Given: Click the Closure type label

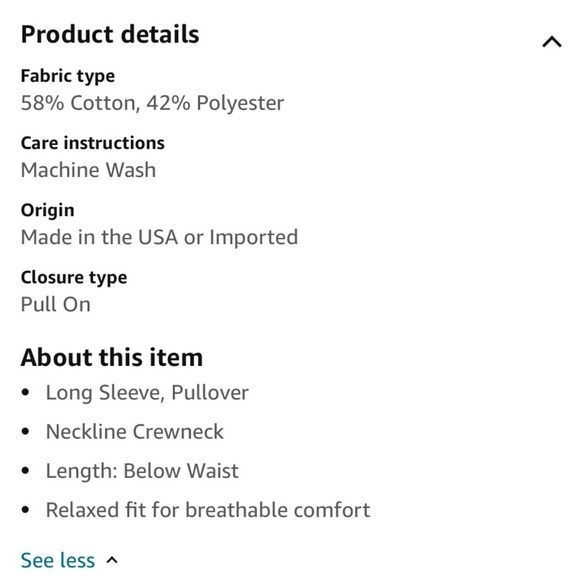Looking at the screenshot, I should tap(74, 278).
